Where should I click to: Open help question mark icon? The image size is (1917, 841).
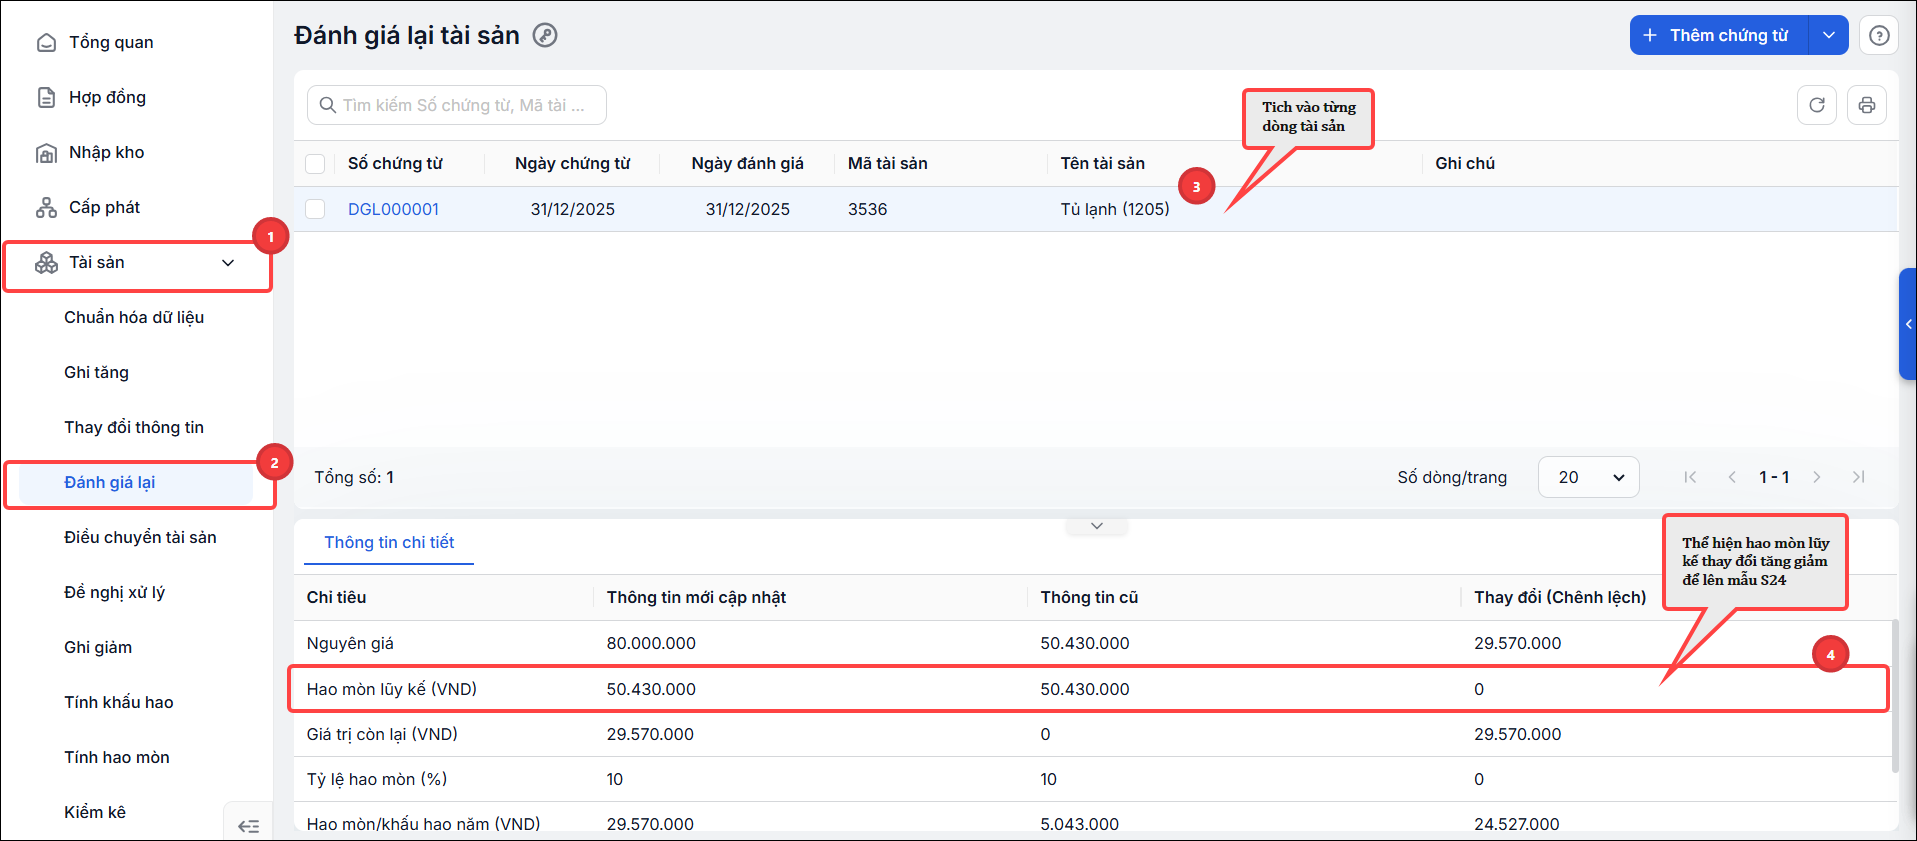[x=1879, y=35]
